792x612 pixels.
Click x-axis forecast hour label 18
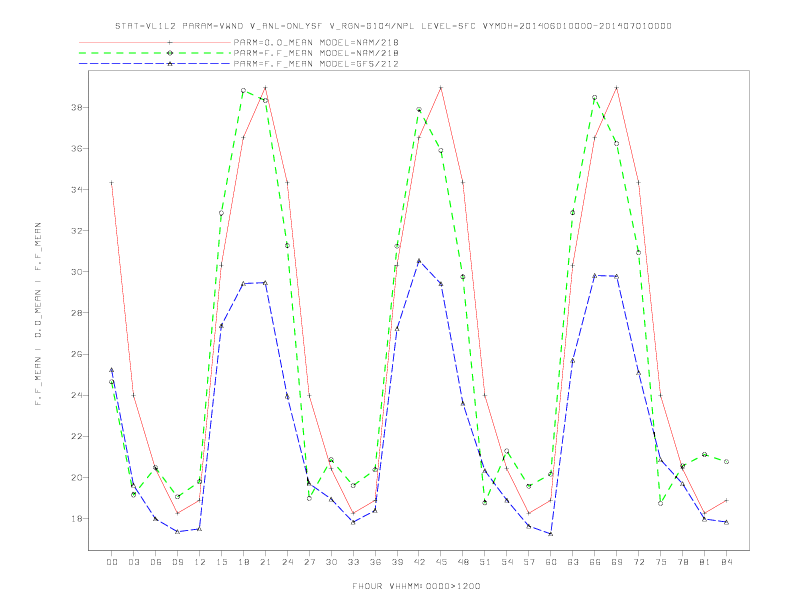pyautogui.click(x=243, y=562)
